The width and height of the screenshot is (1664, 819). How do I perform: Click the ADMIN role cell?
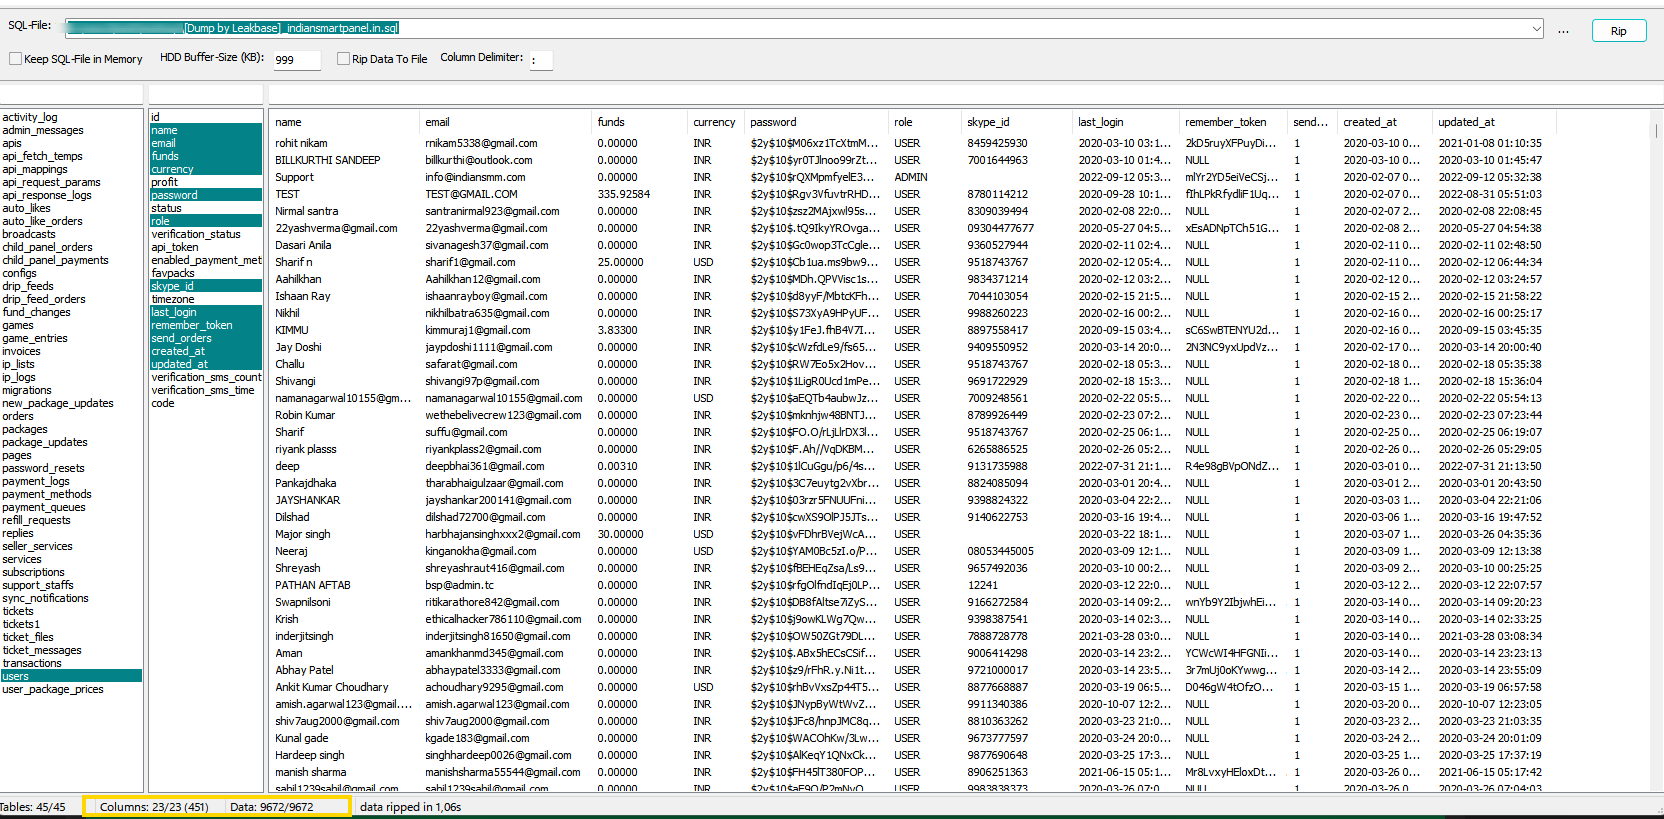pos(911,177)
